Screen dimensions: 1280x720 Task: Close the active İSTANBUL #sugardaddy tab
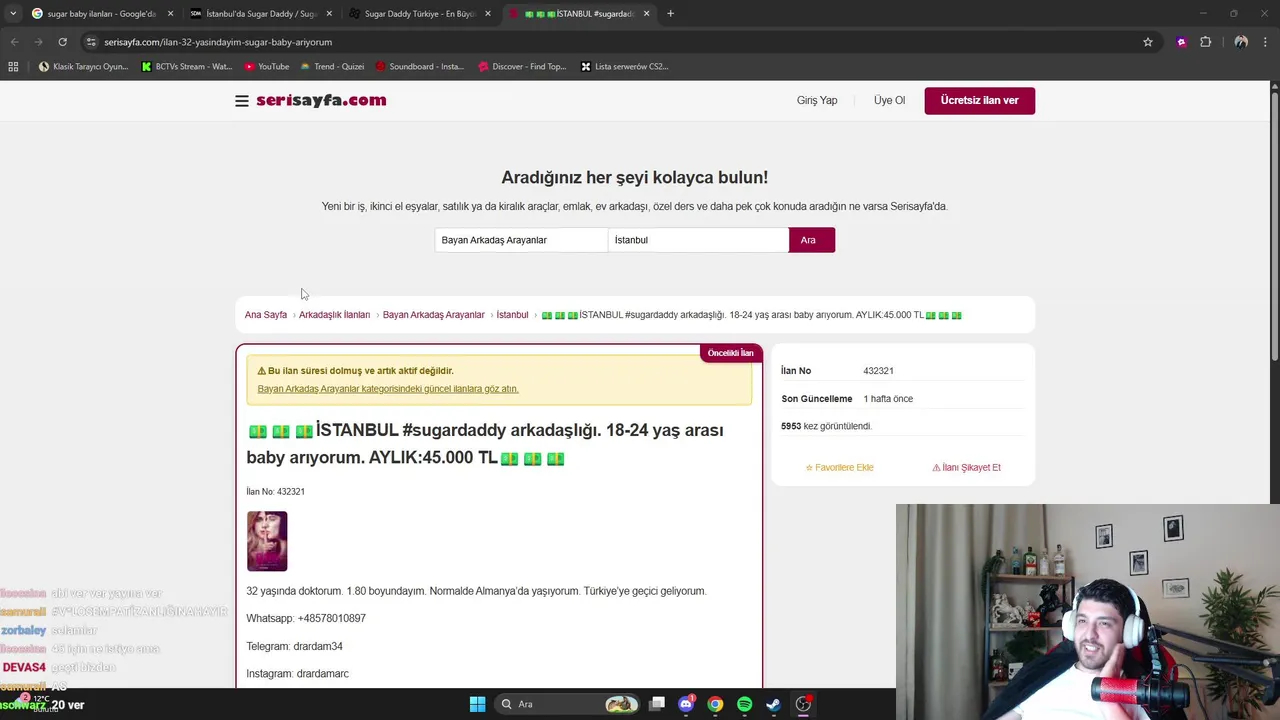point(646,14)
